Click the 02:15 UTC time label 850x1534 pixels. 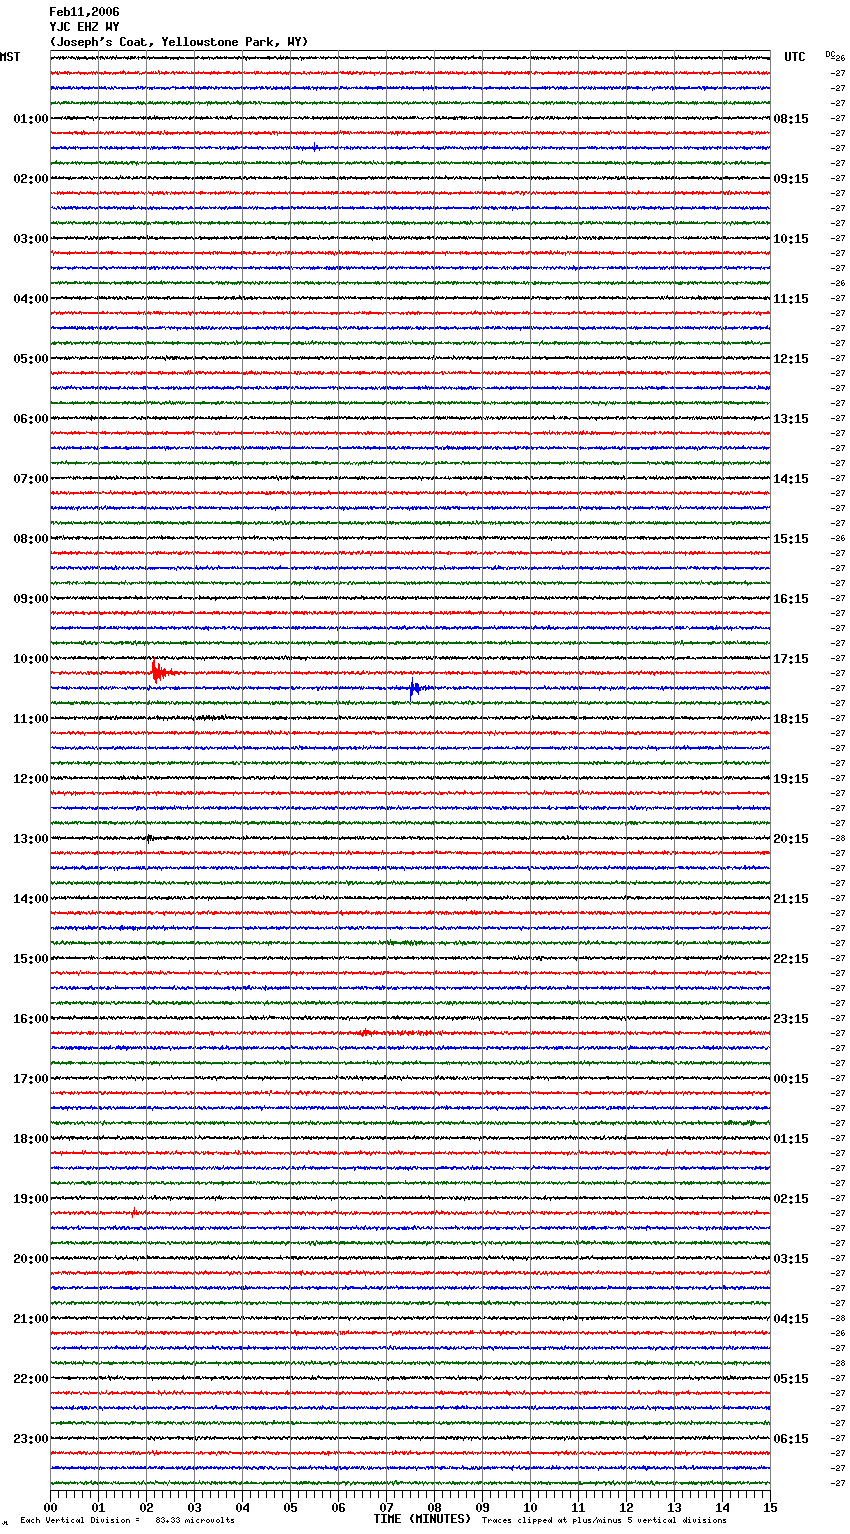(791, 1199)
